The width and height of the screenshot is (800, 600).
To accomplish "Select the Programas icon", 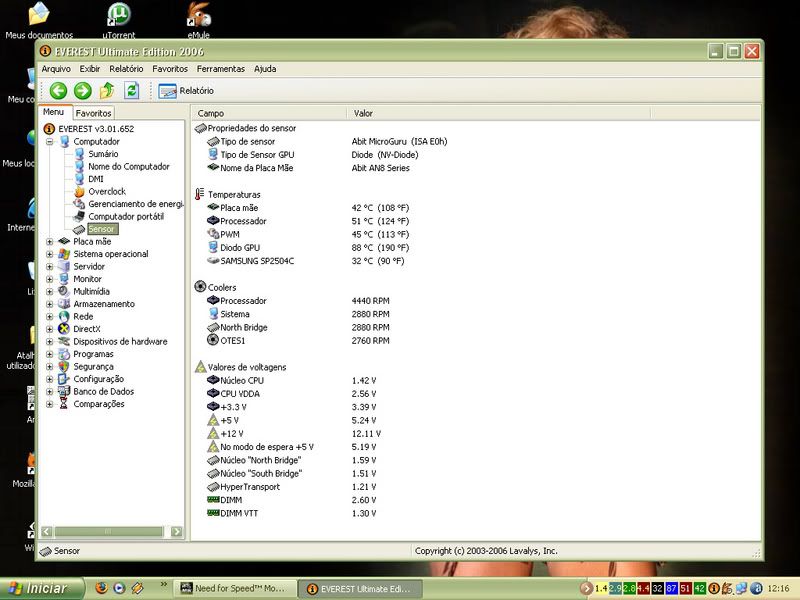I will click(64, 354).
